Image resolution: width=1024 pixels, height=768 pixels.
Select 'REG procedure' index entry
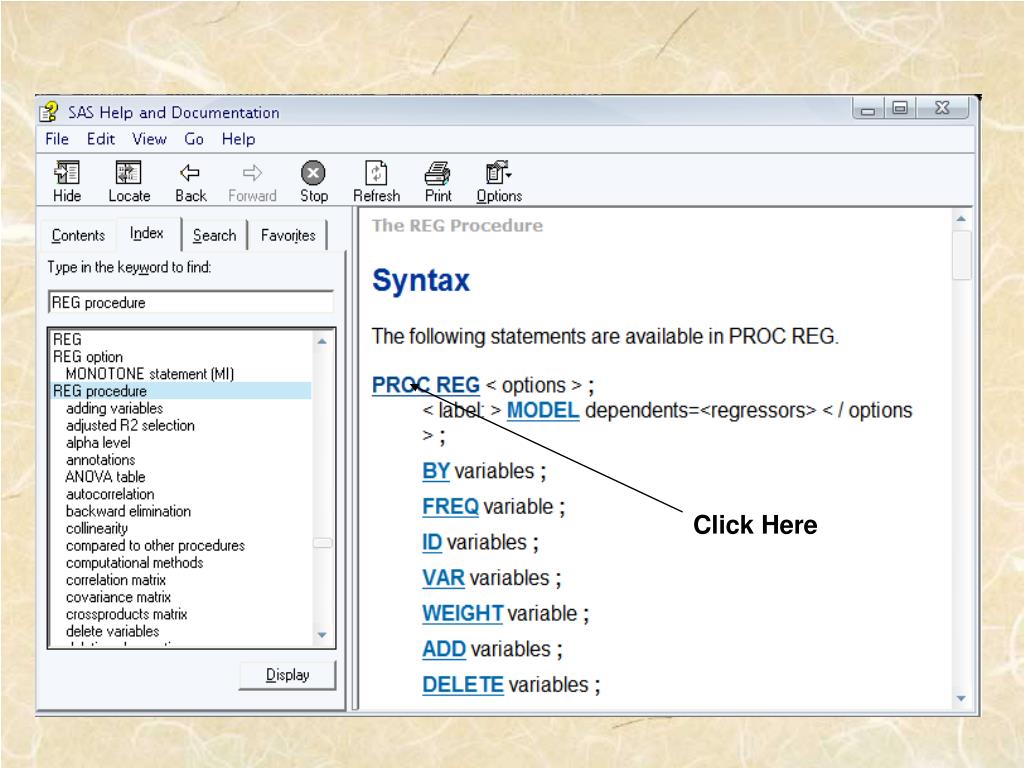pyautogui.click(x=181, y=391)
